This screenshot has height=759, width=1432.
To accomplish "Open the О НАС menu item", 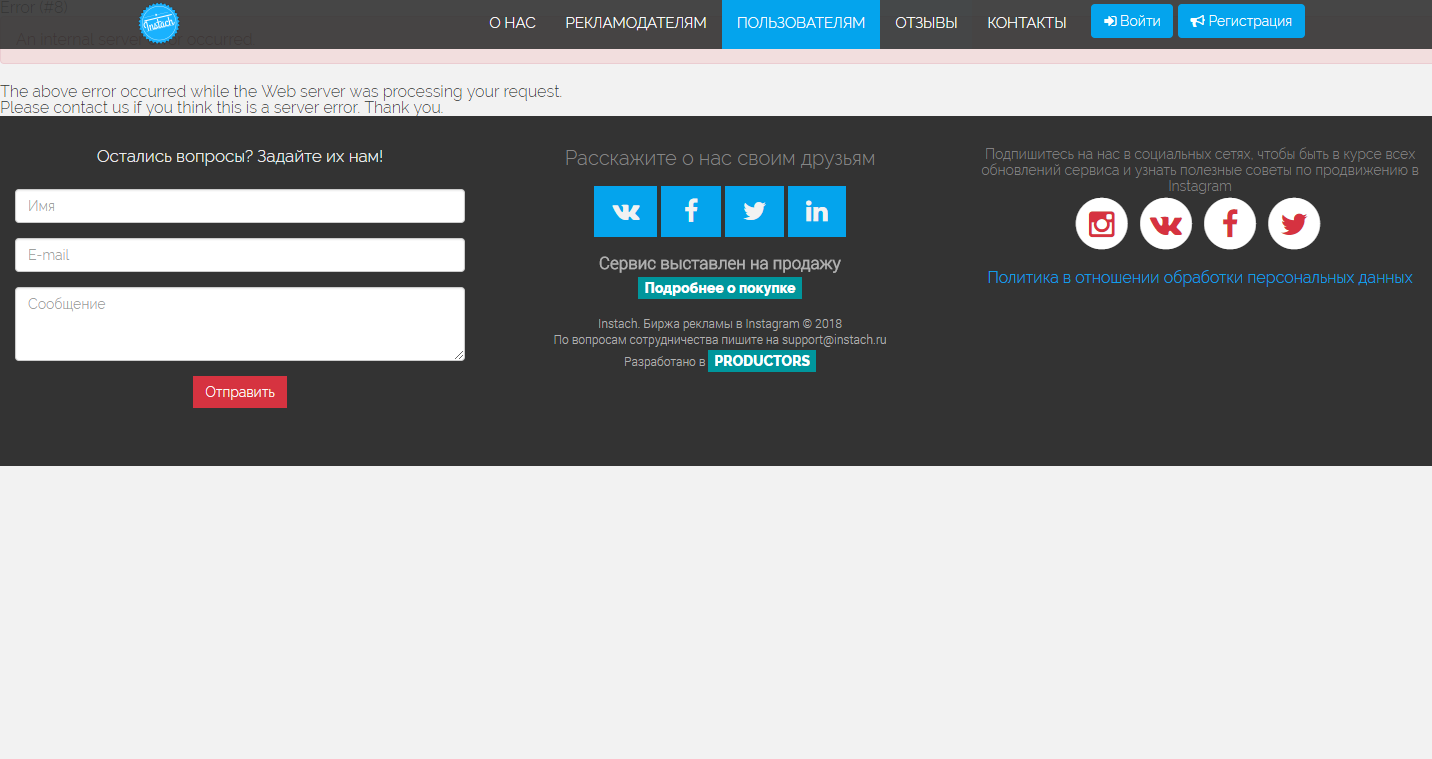I will (x=512, y=23).
